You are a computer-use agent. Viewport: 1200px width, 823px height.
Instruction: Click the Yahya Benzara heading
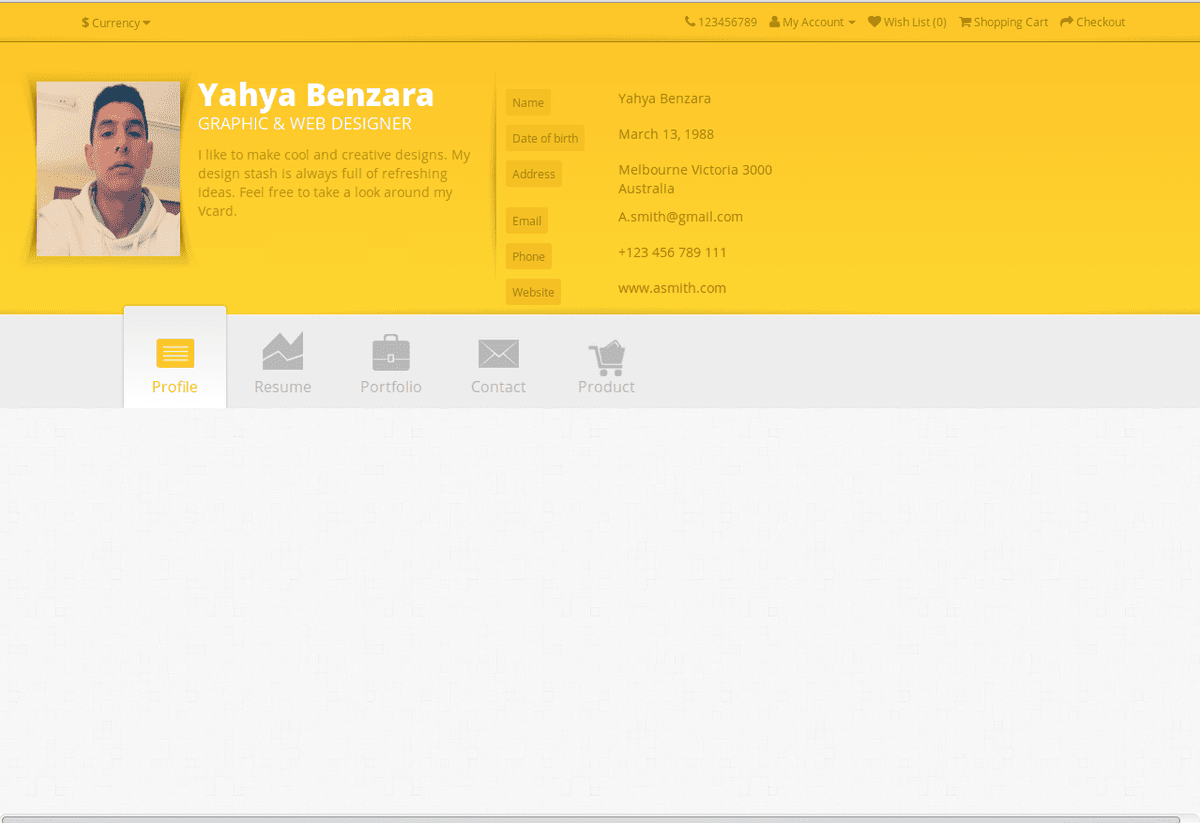pos(316,95)
